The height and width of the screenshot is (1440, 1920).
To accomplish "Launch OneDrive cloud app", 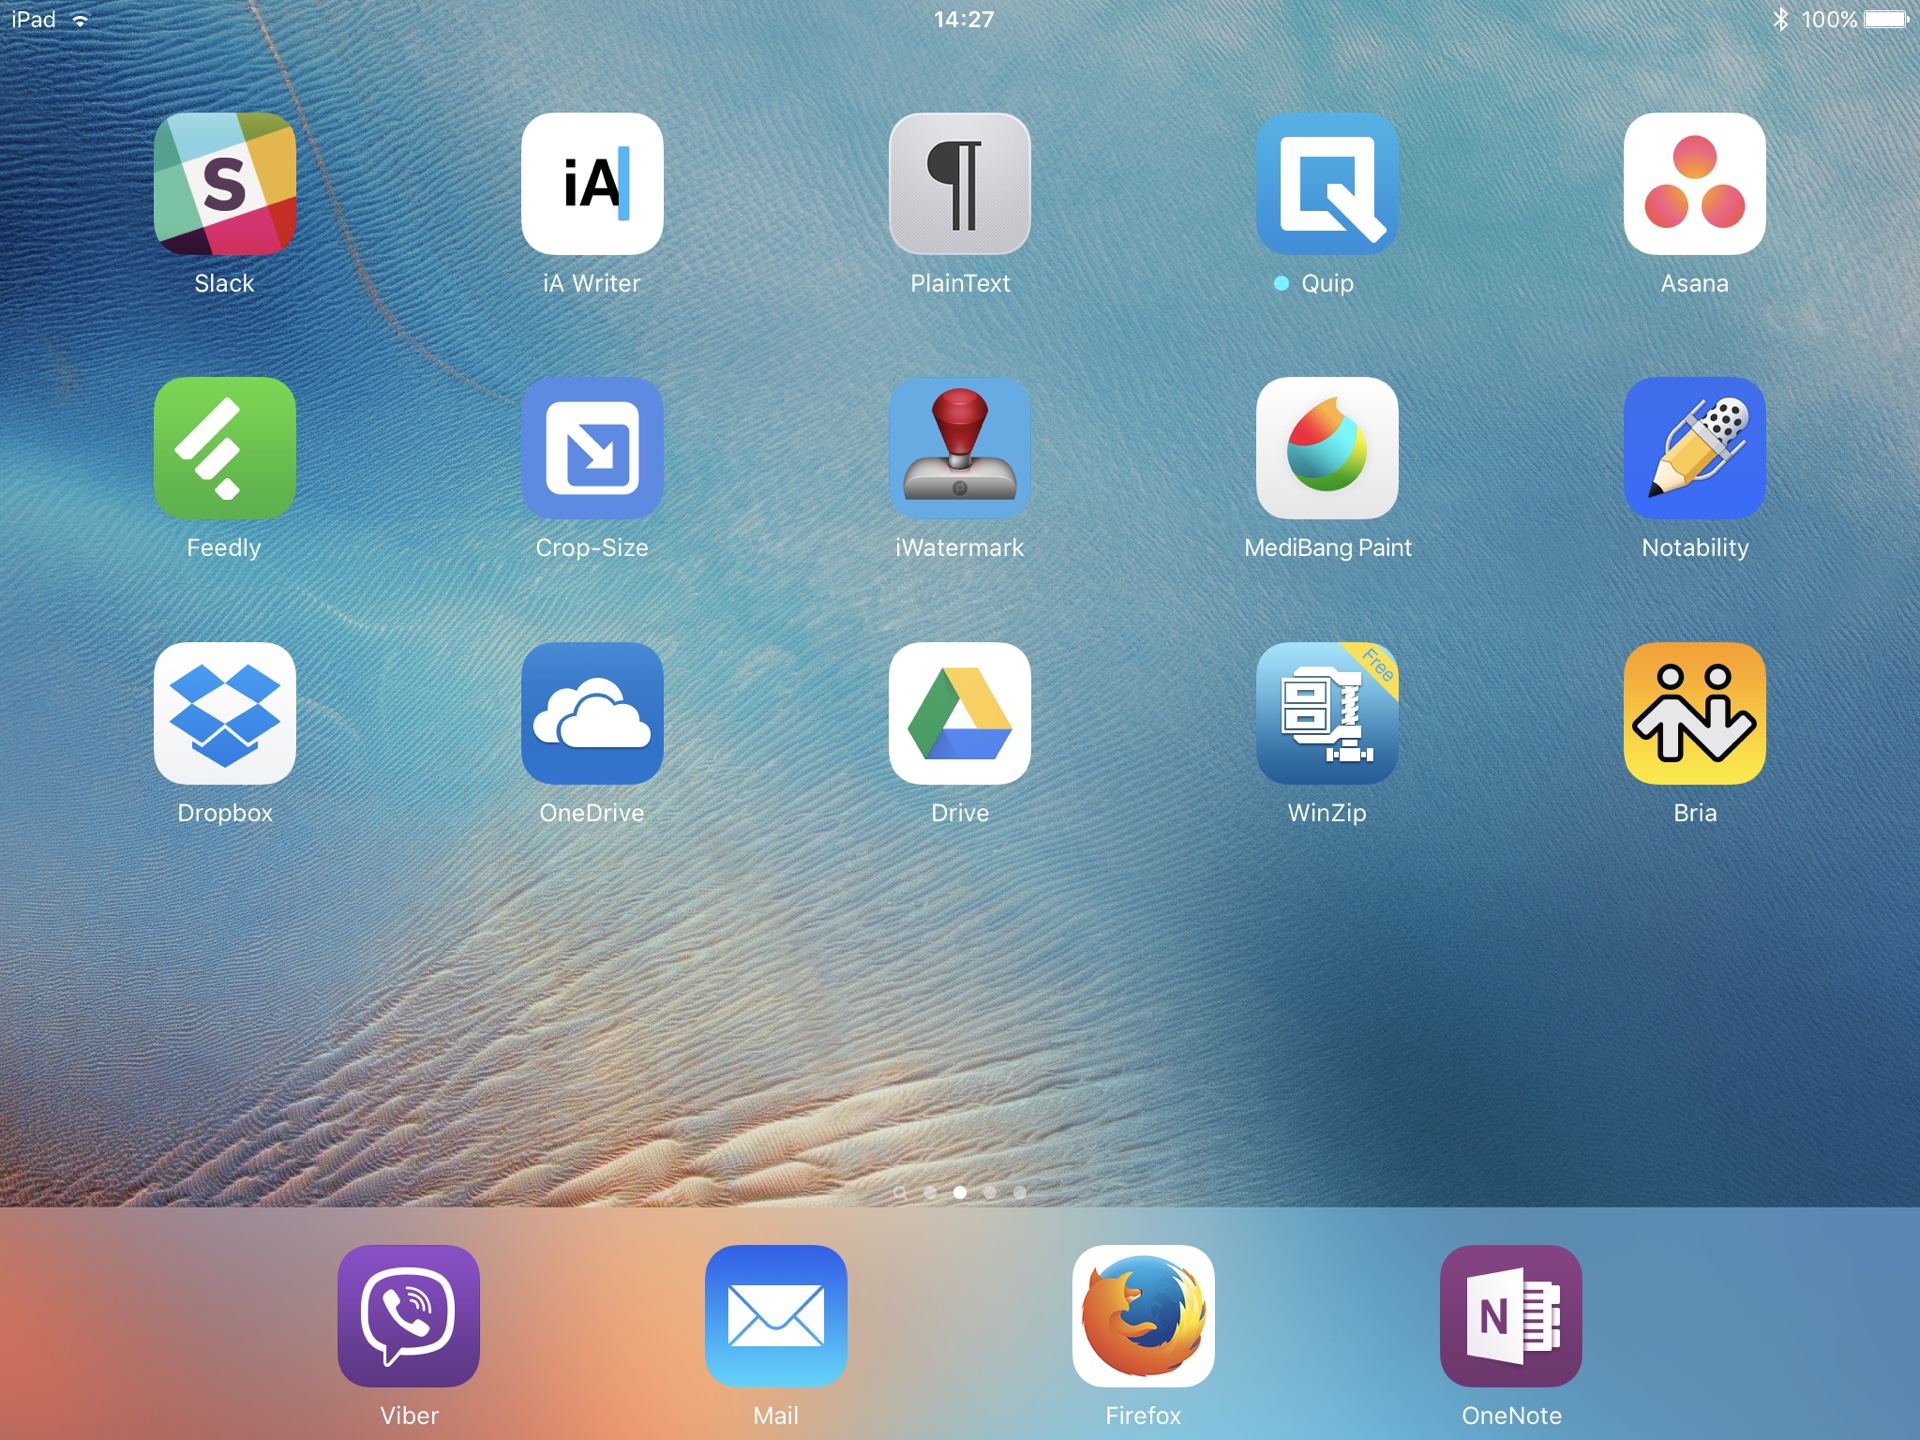I will click(592, 713).
